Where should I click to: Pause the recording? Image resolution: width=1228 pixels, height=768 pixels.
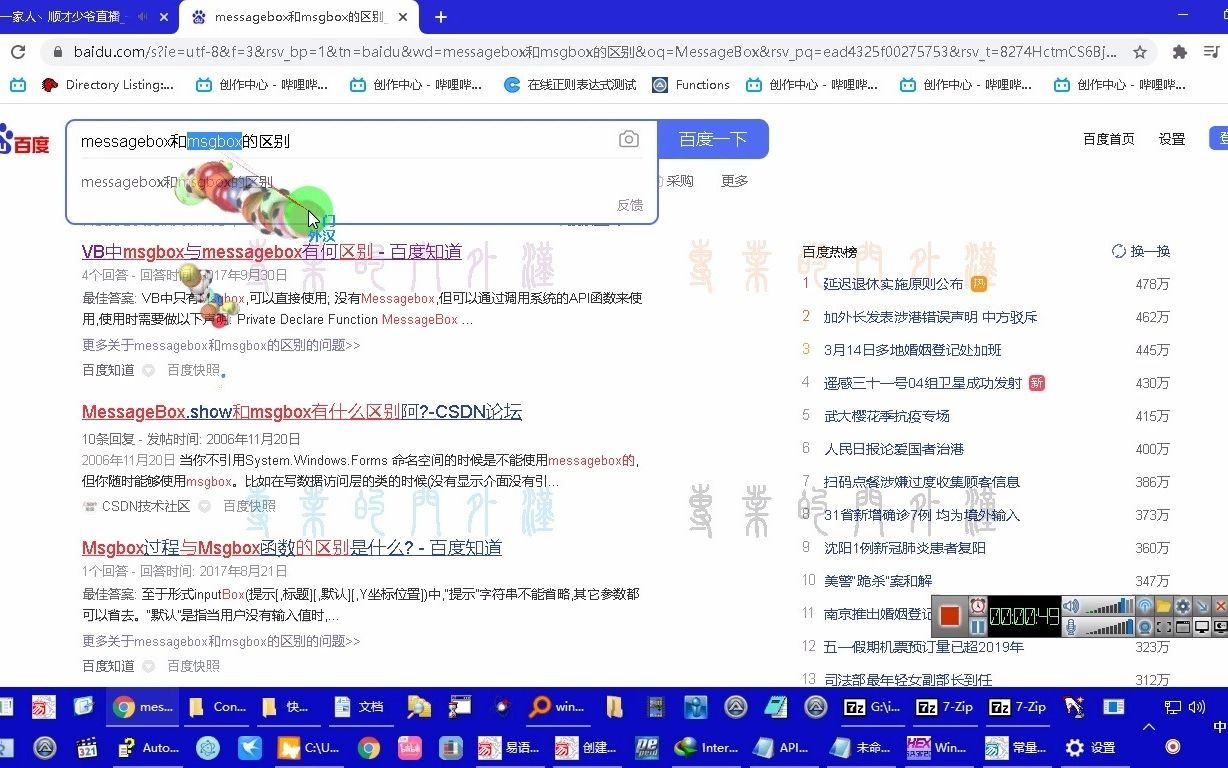(978, 626)
